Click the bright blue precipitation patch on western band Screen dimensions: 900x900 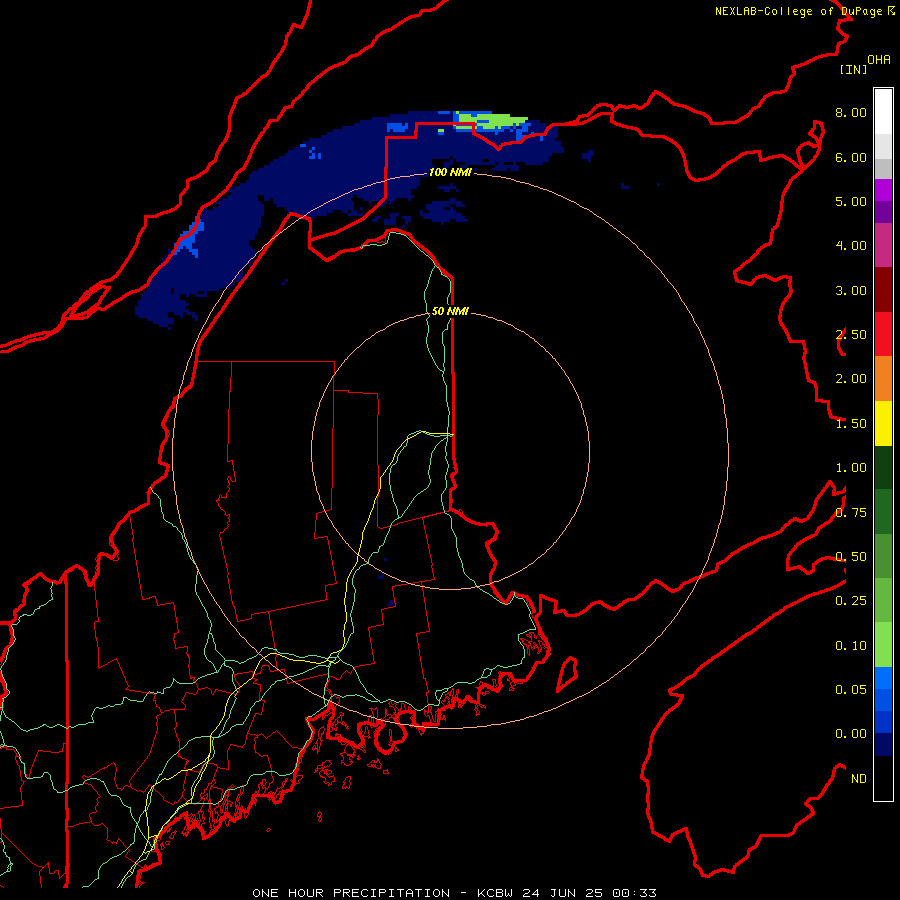point(189,239)
